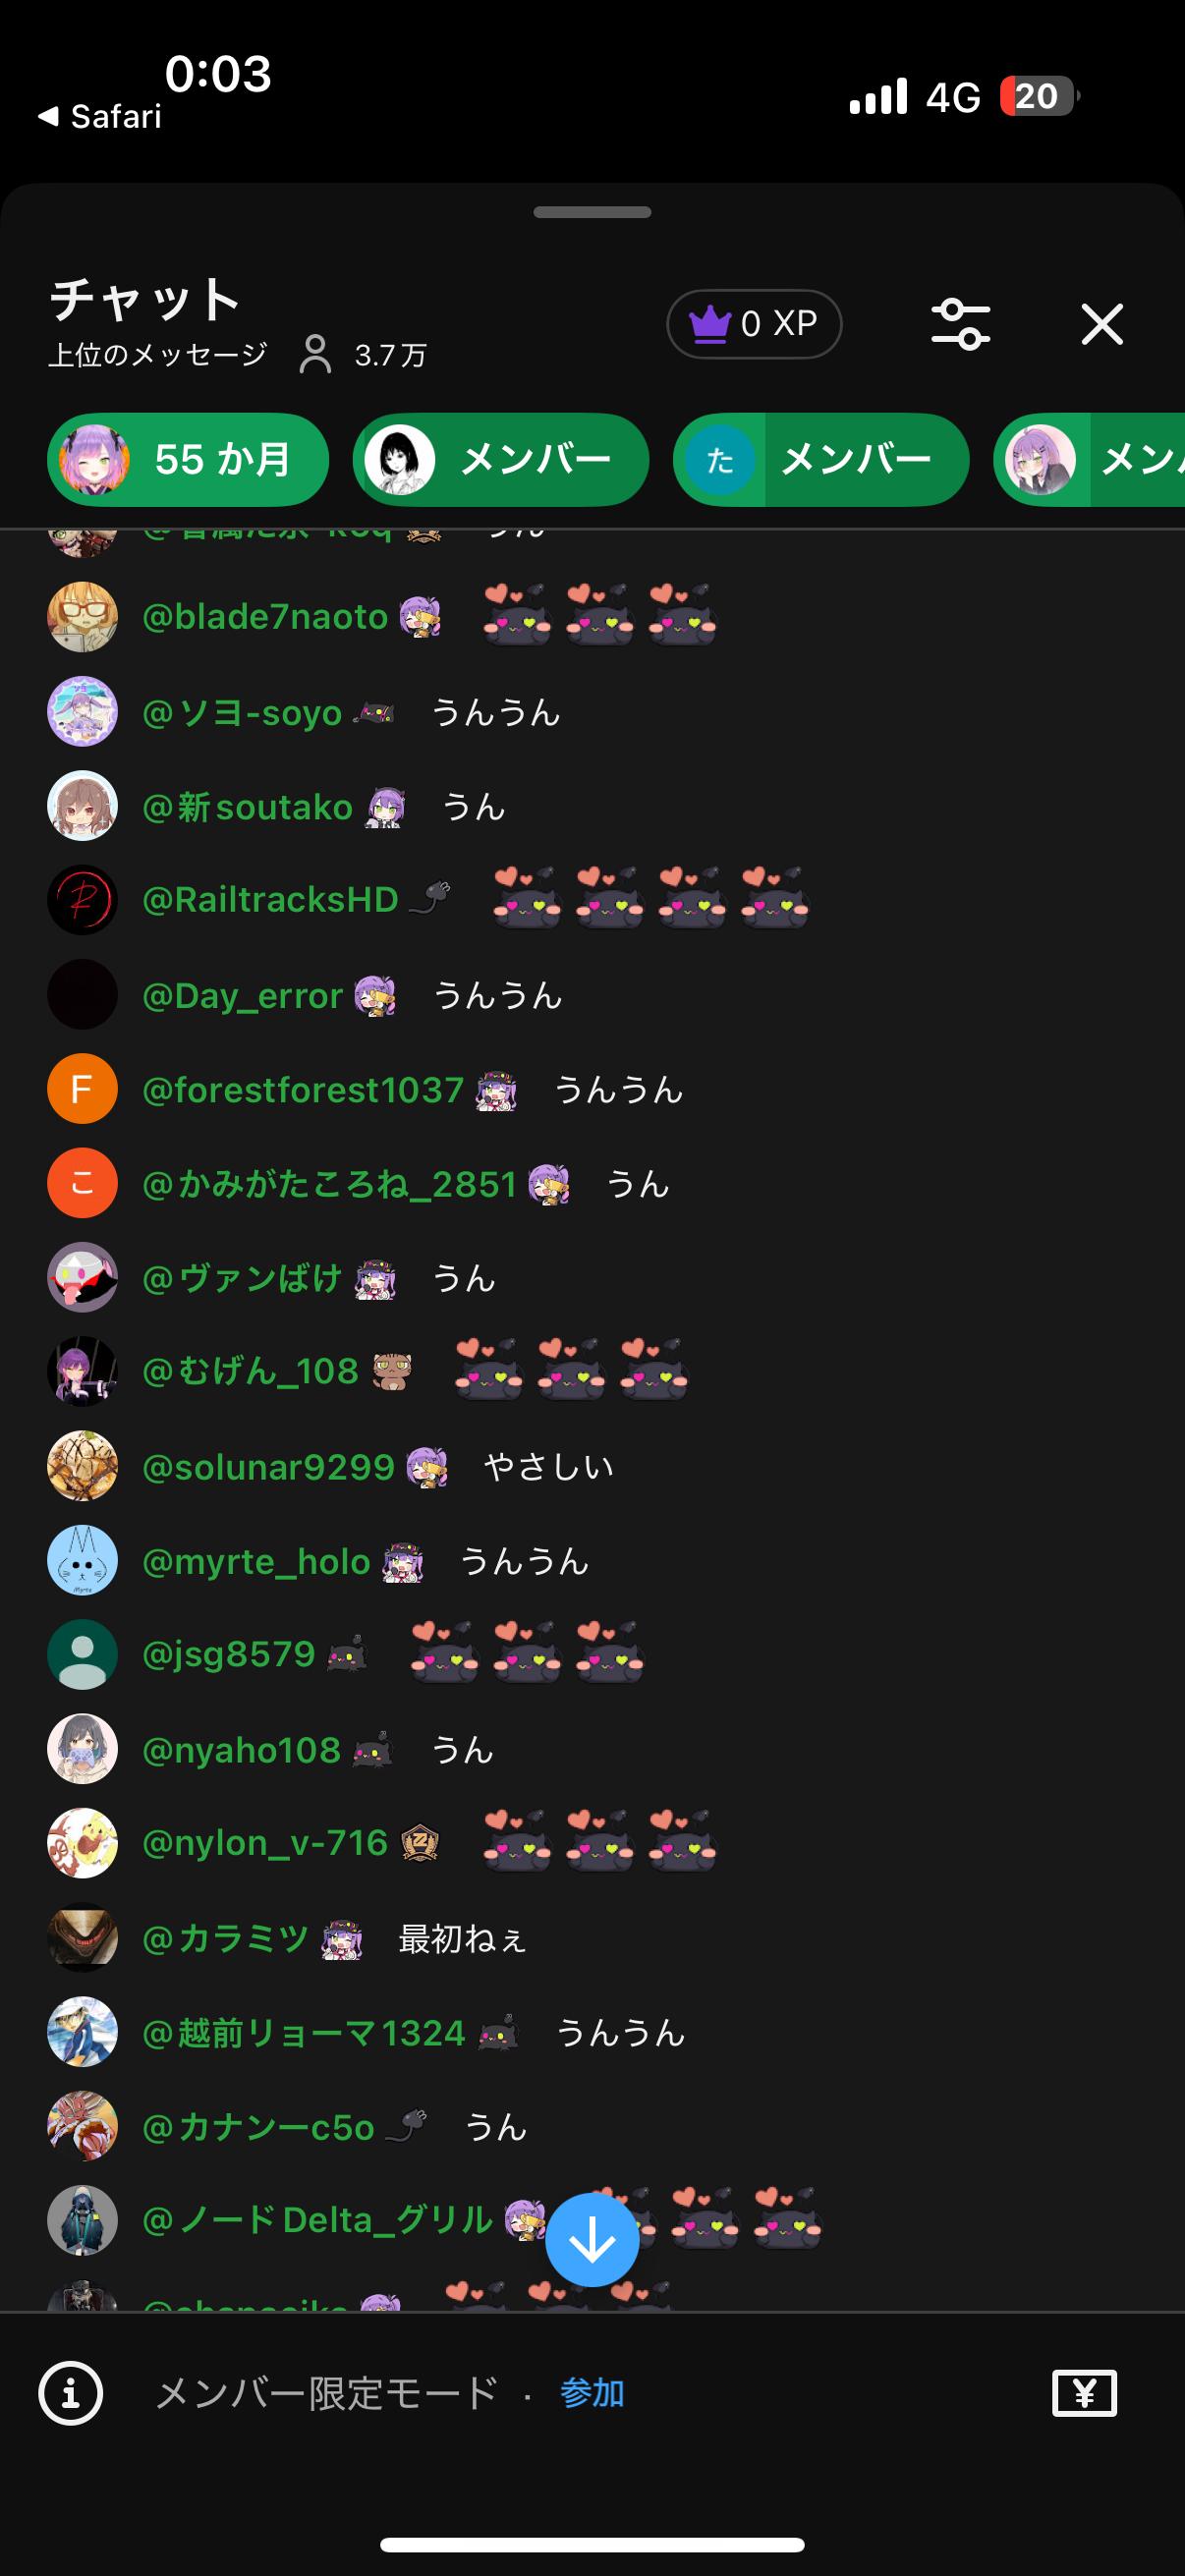Open the chat filter settings sliders icon
The image size is (1185, 2576).
pos(960,324)
